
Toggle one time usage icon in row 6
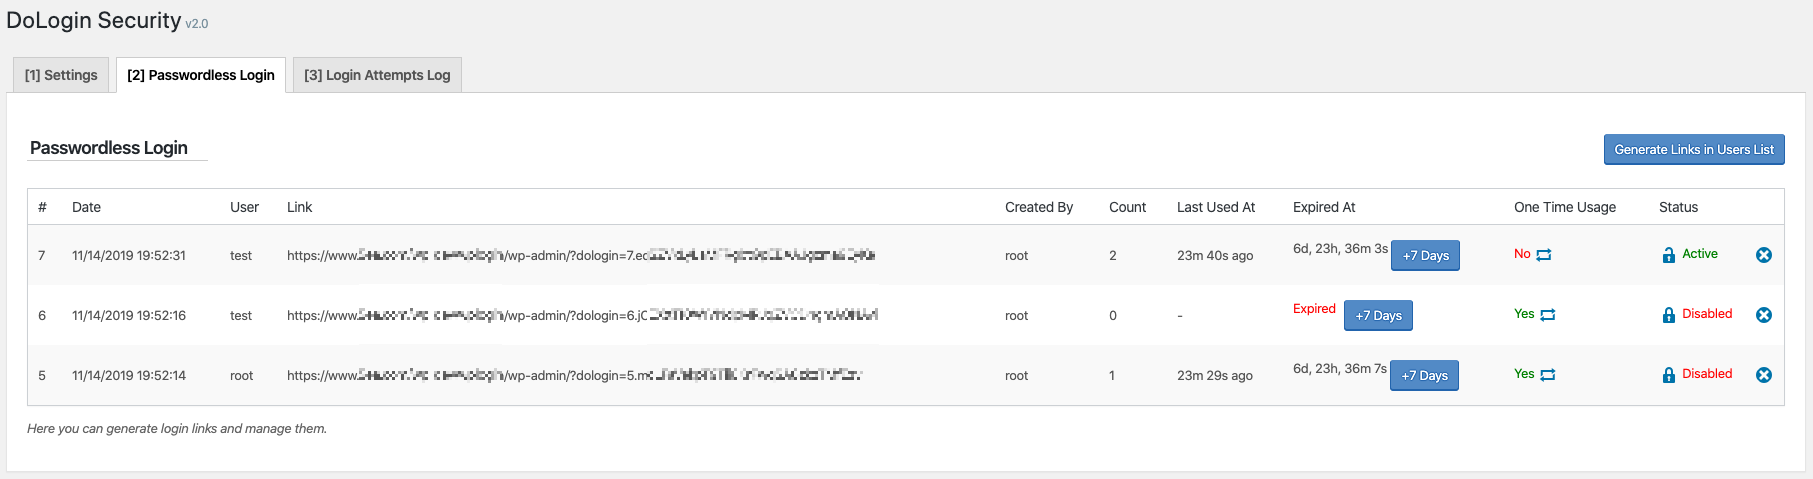1548,315
